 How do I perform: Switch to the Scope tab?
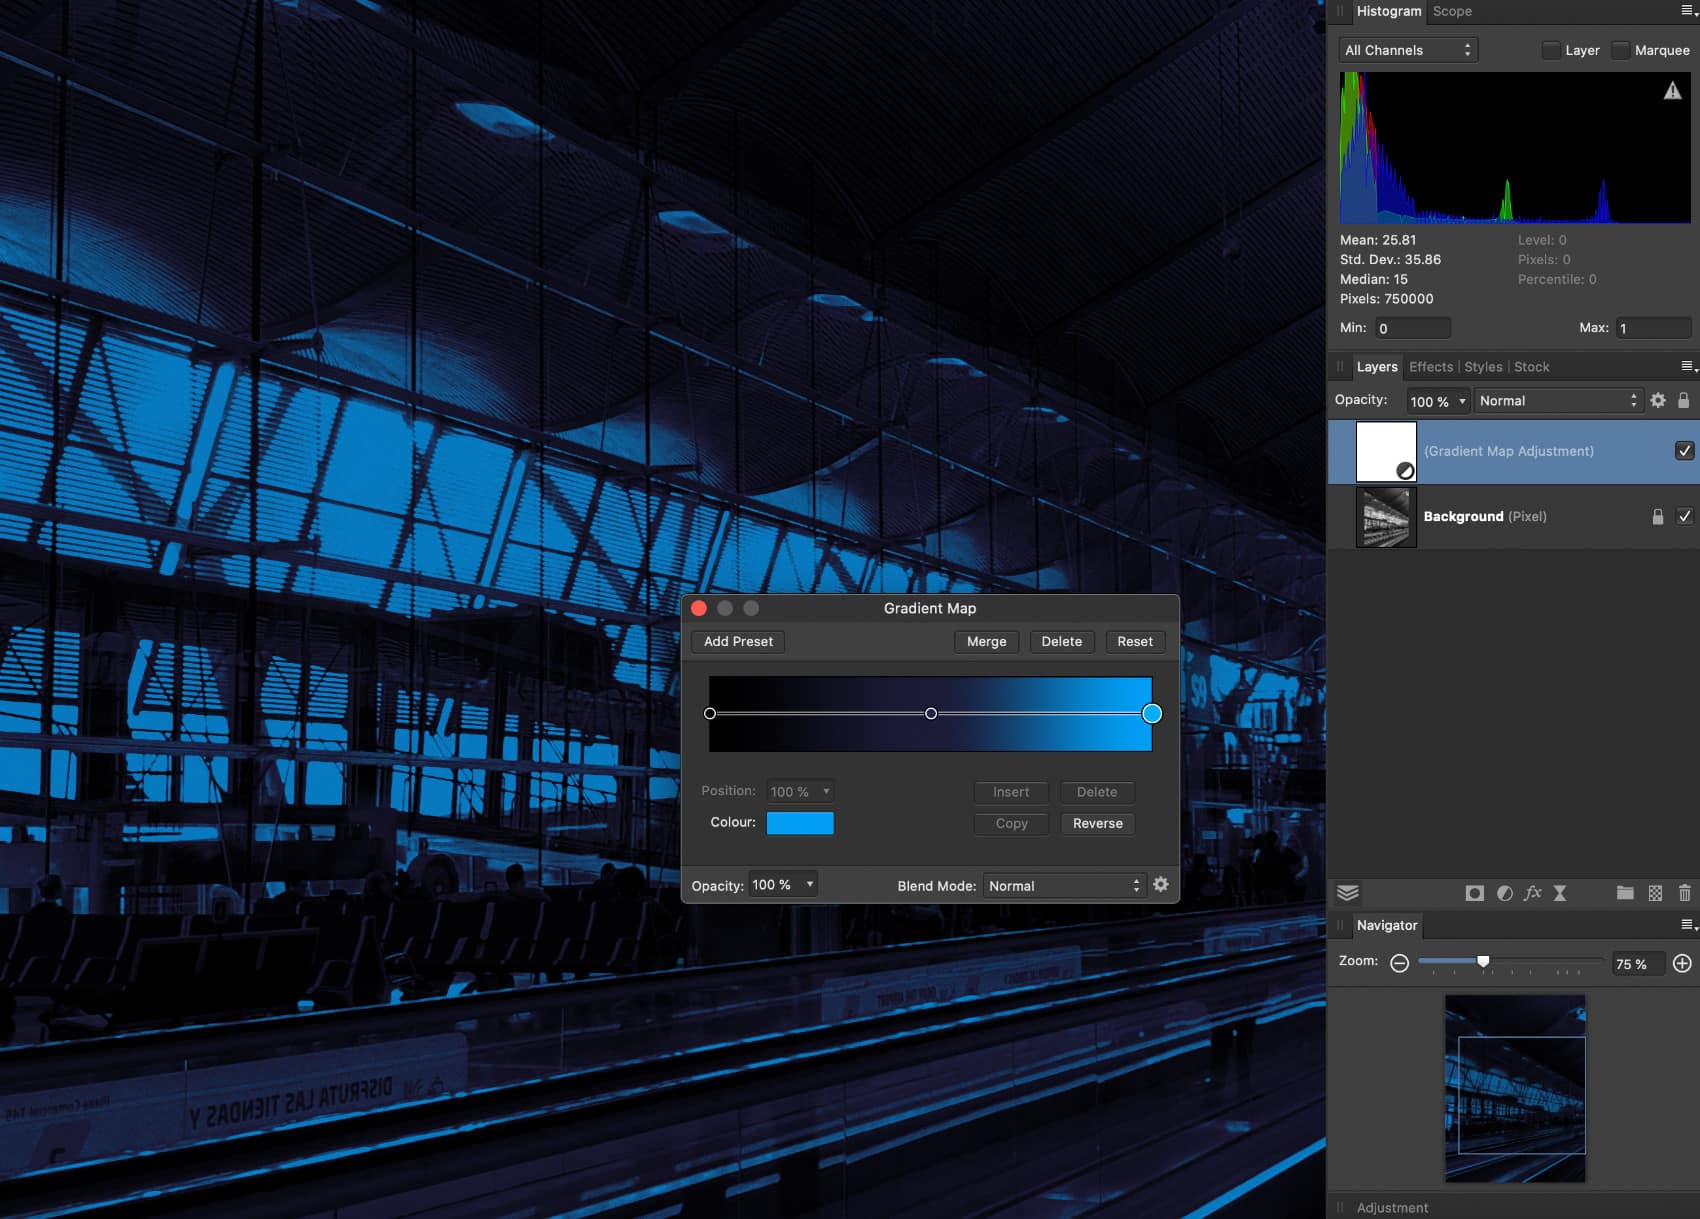1452,11
